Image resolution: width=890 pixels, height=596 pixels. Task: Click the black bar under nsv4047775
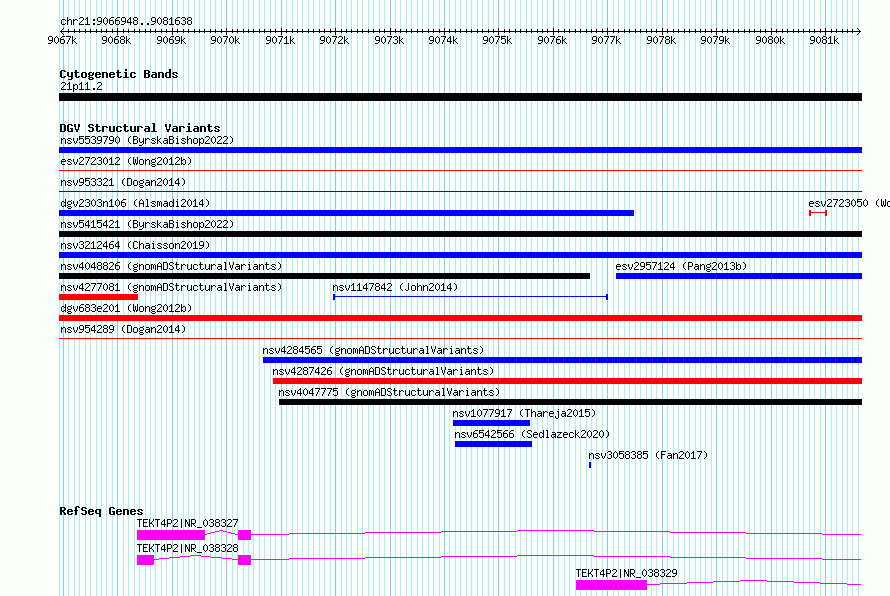tap(570, 402)
